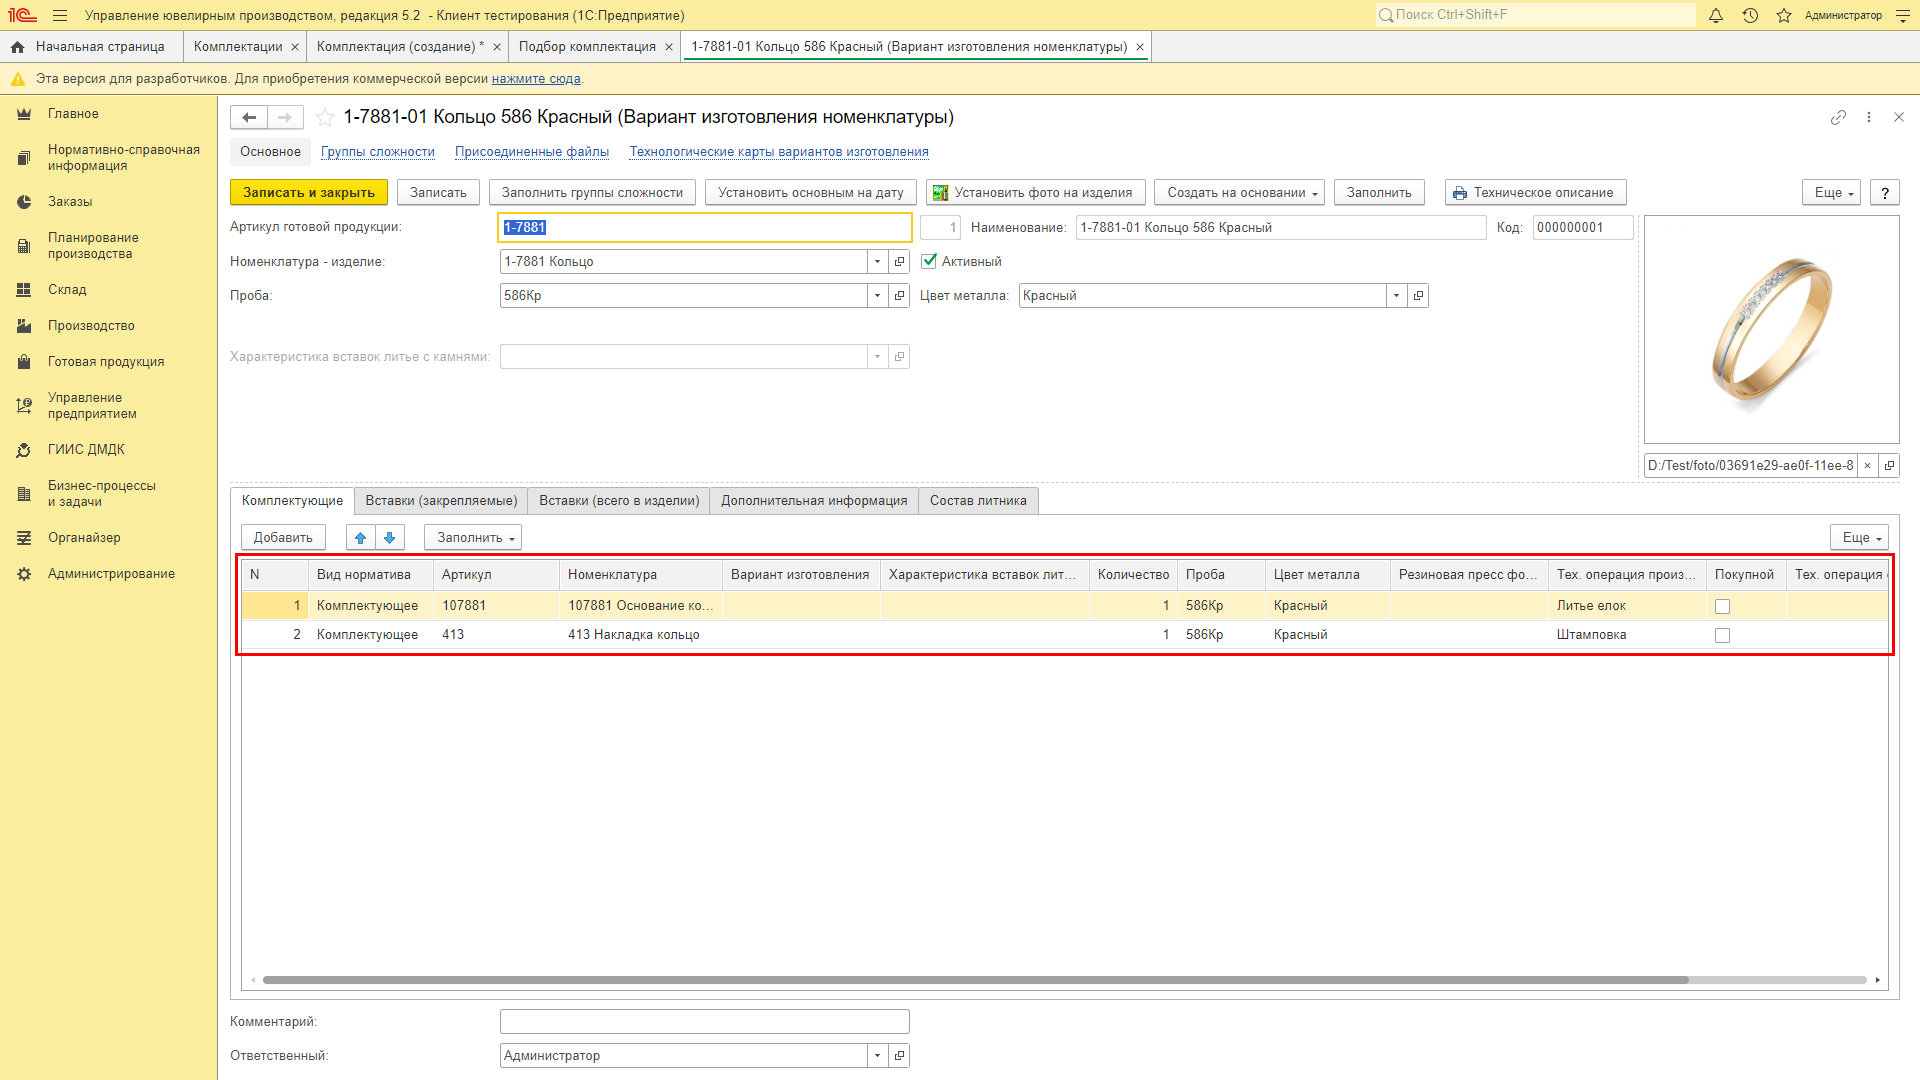
Task: Open favorites star in top bar
Action: [x=1784, y=15]
